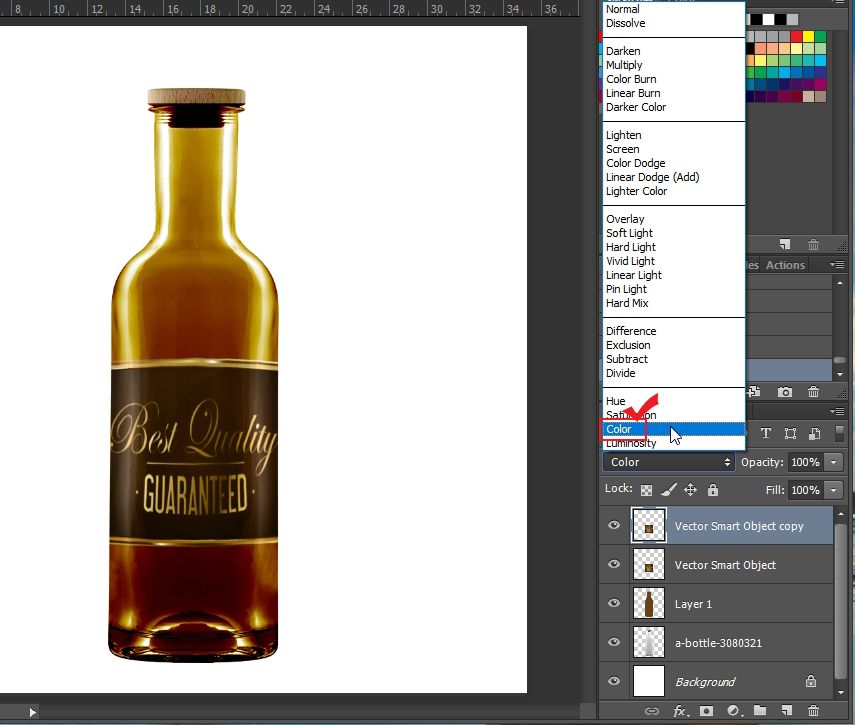
Task: Click the link layers icon
Action: [652, 711]
